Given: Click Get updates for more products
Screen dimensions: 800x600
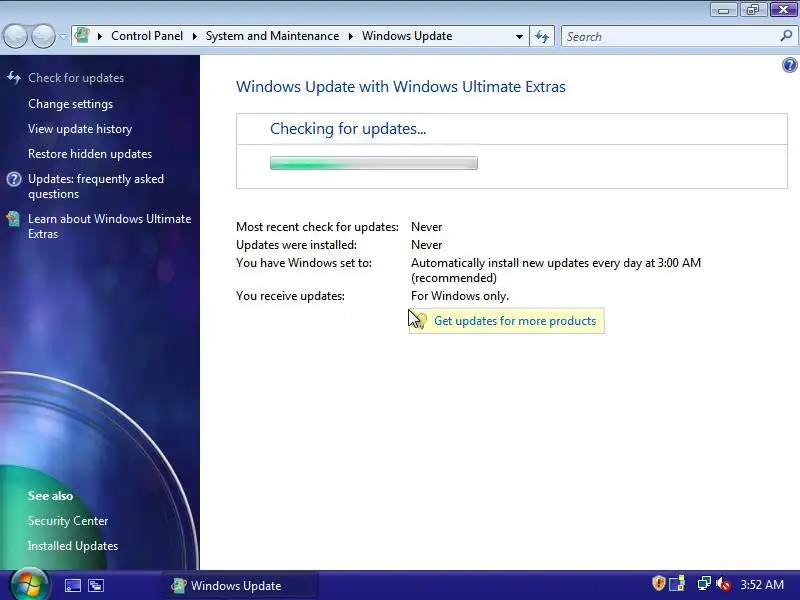Looking at the screenshot, I should coord(515,321).
